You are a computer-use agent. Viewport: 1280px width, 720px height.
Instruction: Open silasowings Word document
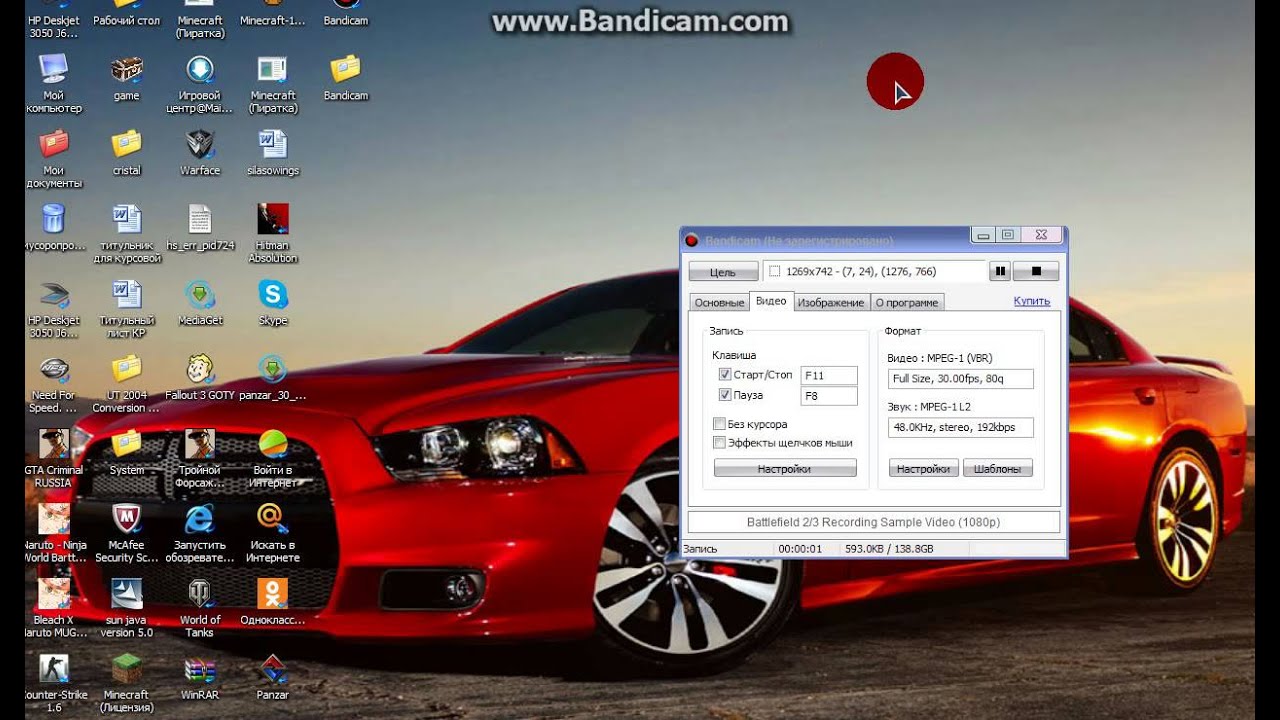pos(273,152)
